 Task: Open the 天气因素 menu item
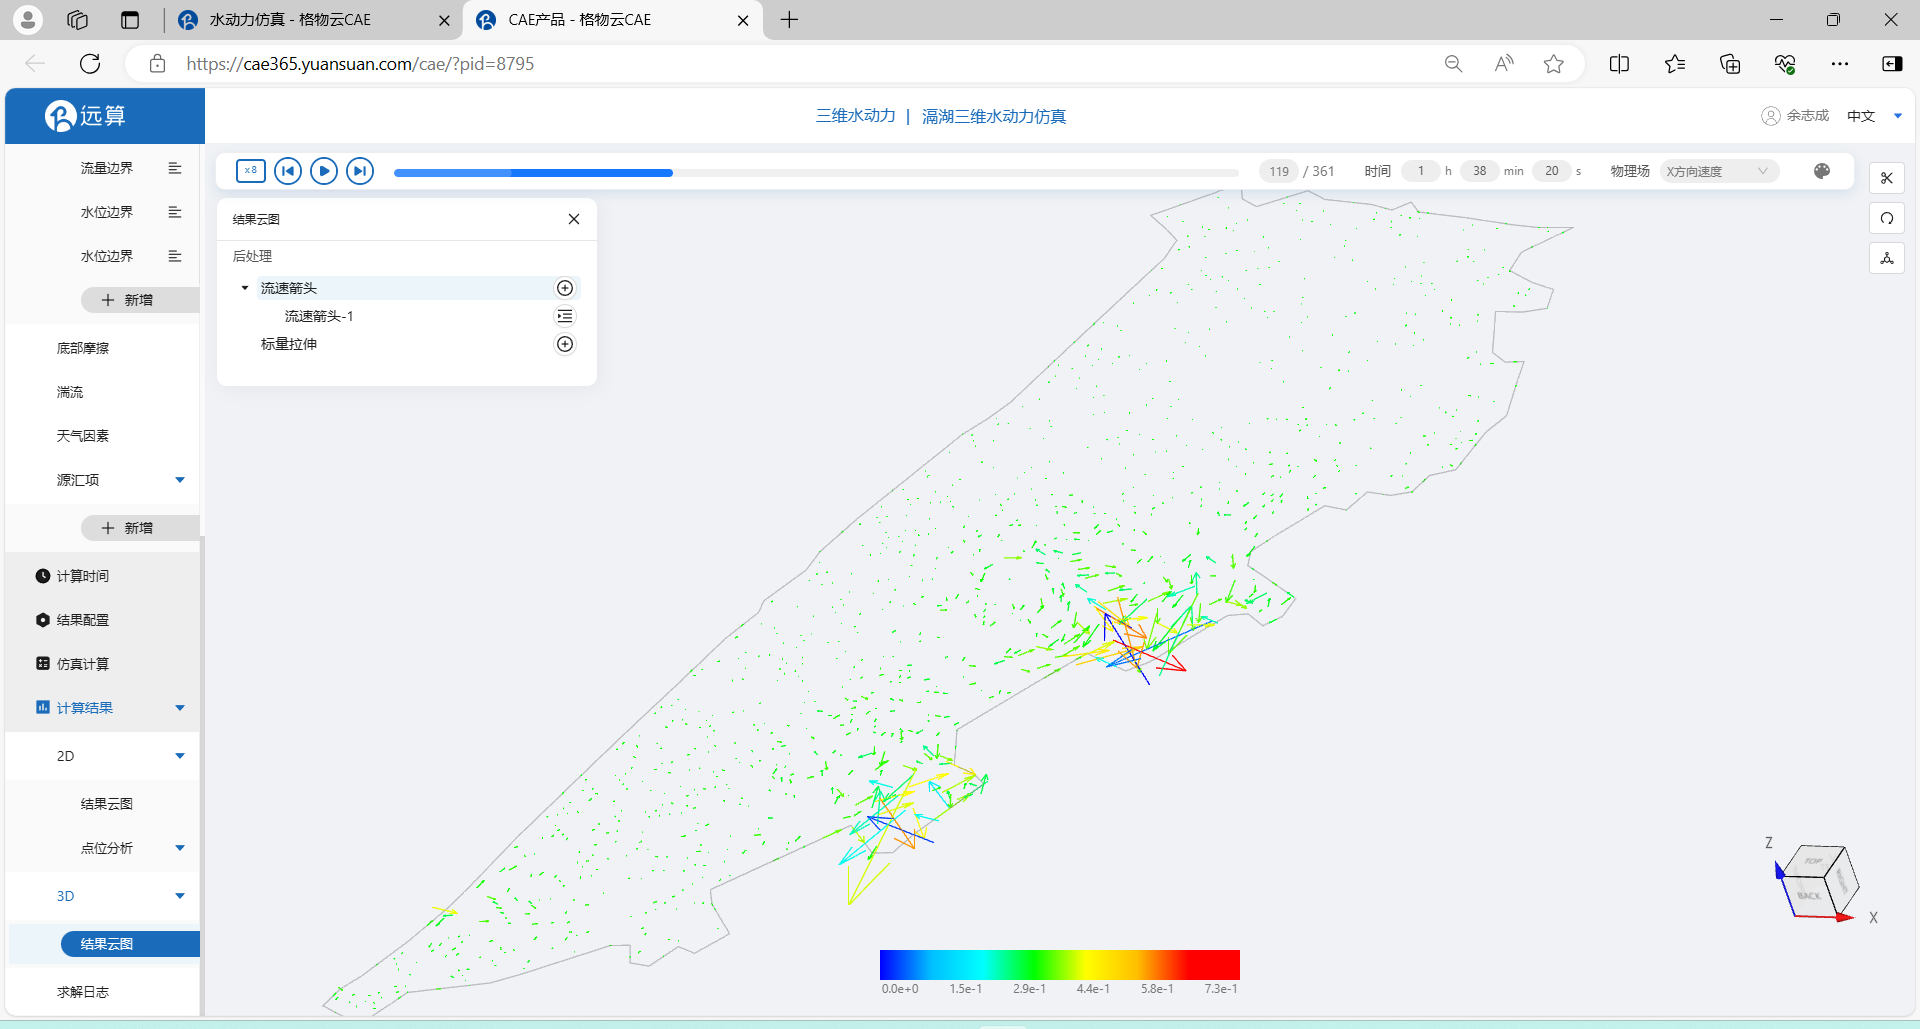pos(83,436)
